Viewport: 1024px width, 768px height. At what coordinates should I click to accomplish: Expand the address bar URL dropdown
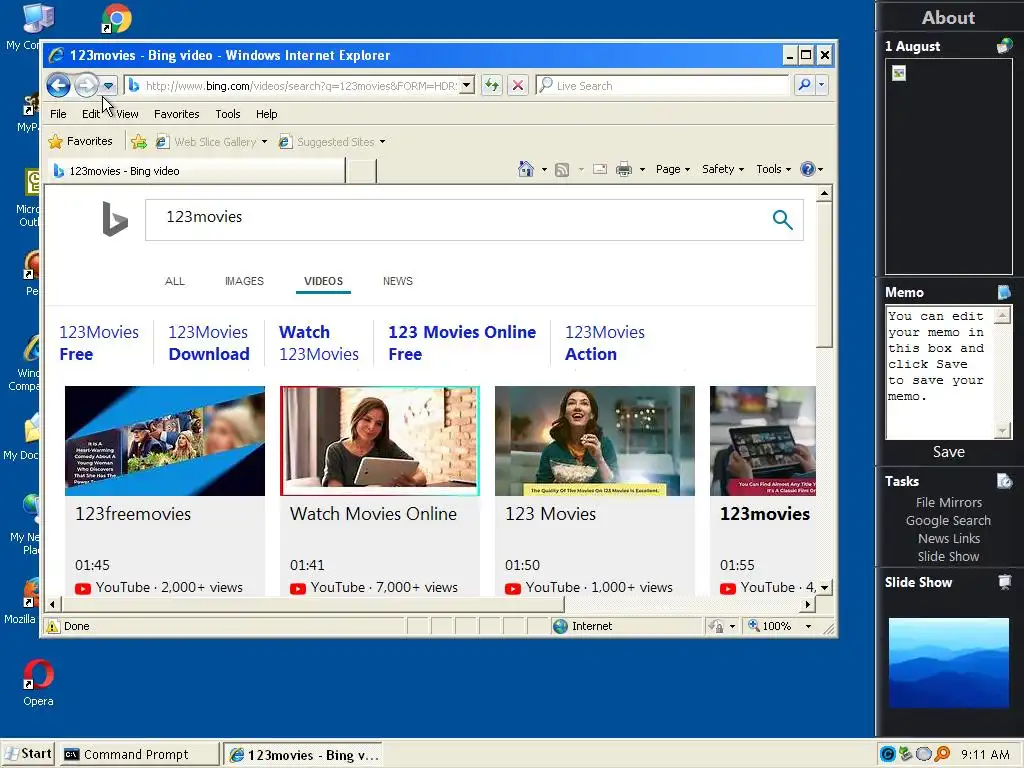click(x=466, y=86)
